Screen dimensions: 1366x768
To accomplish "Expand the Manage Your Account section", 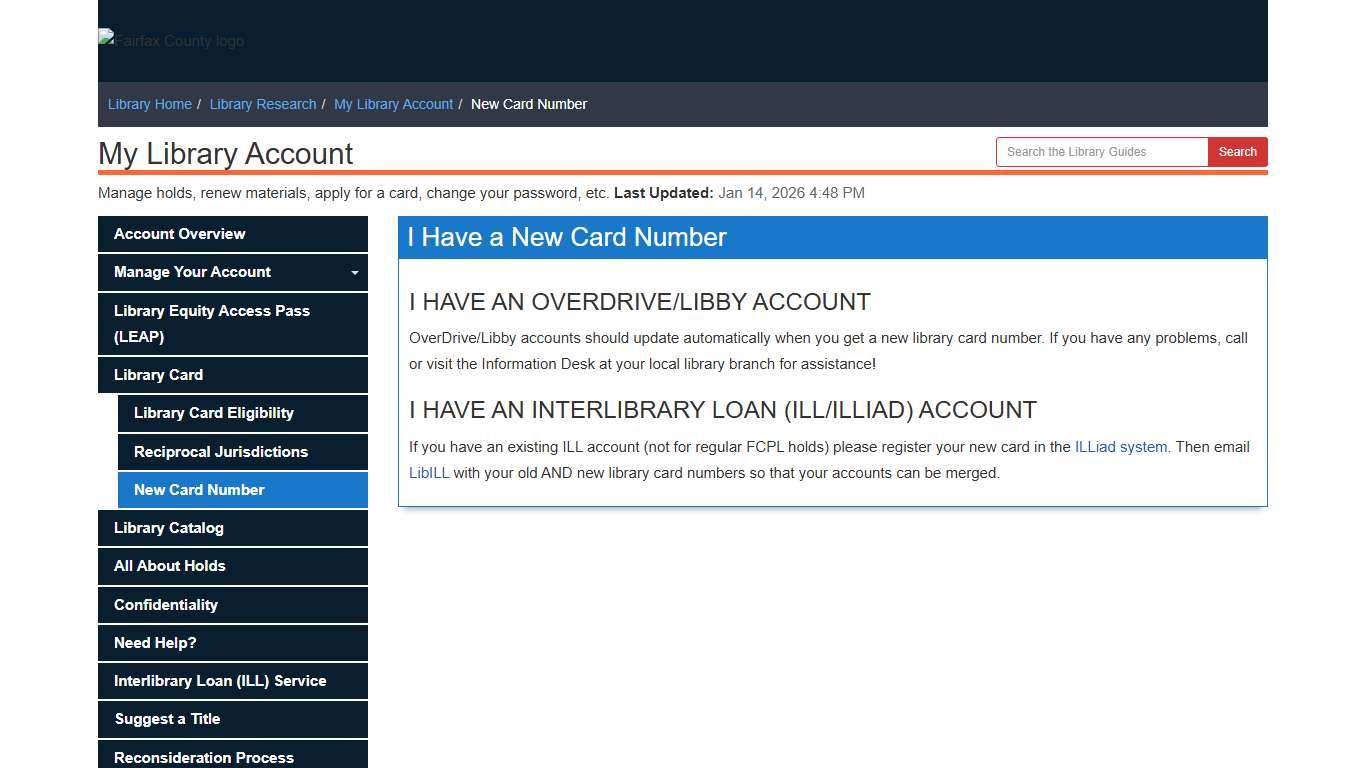I will [232, 272].
